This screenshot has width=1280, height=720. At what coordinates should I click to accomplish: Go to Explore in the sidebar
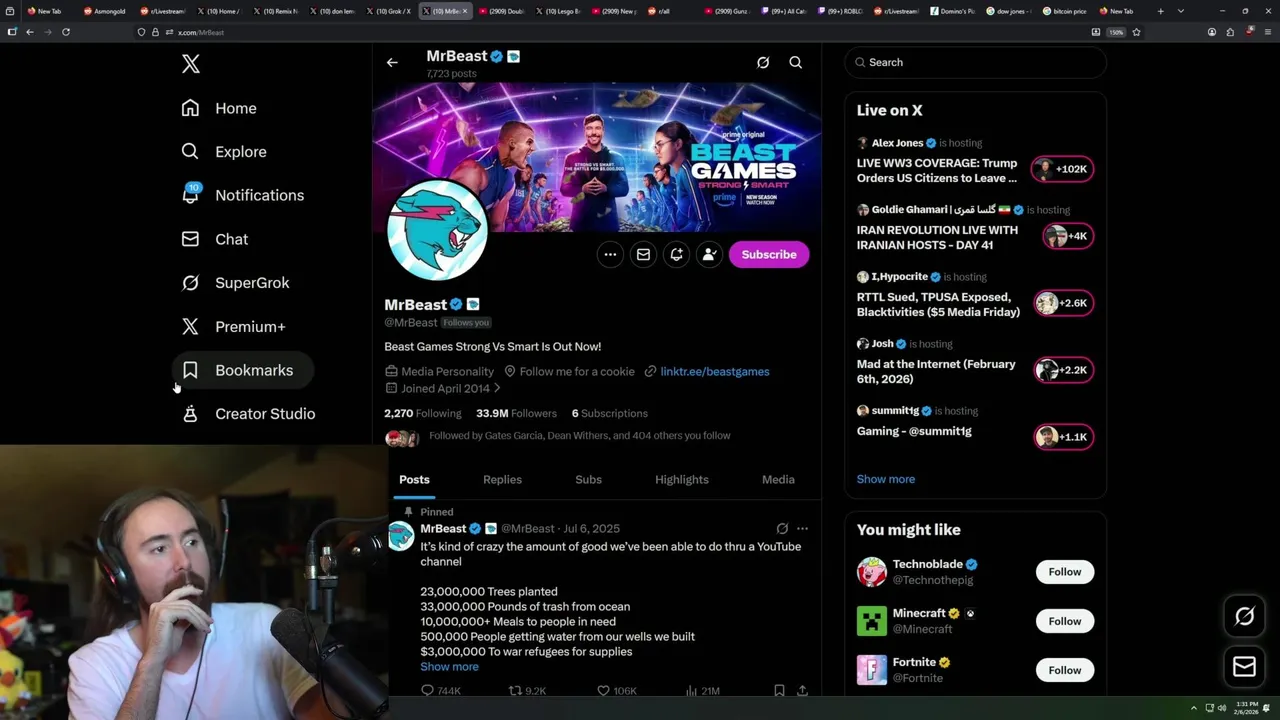[x=224, y=152]
